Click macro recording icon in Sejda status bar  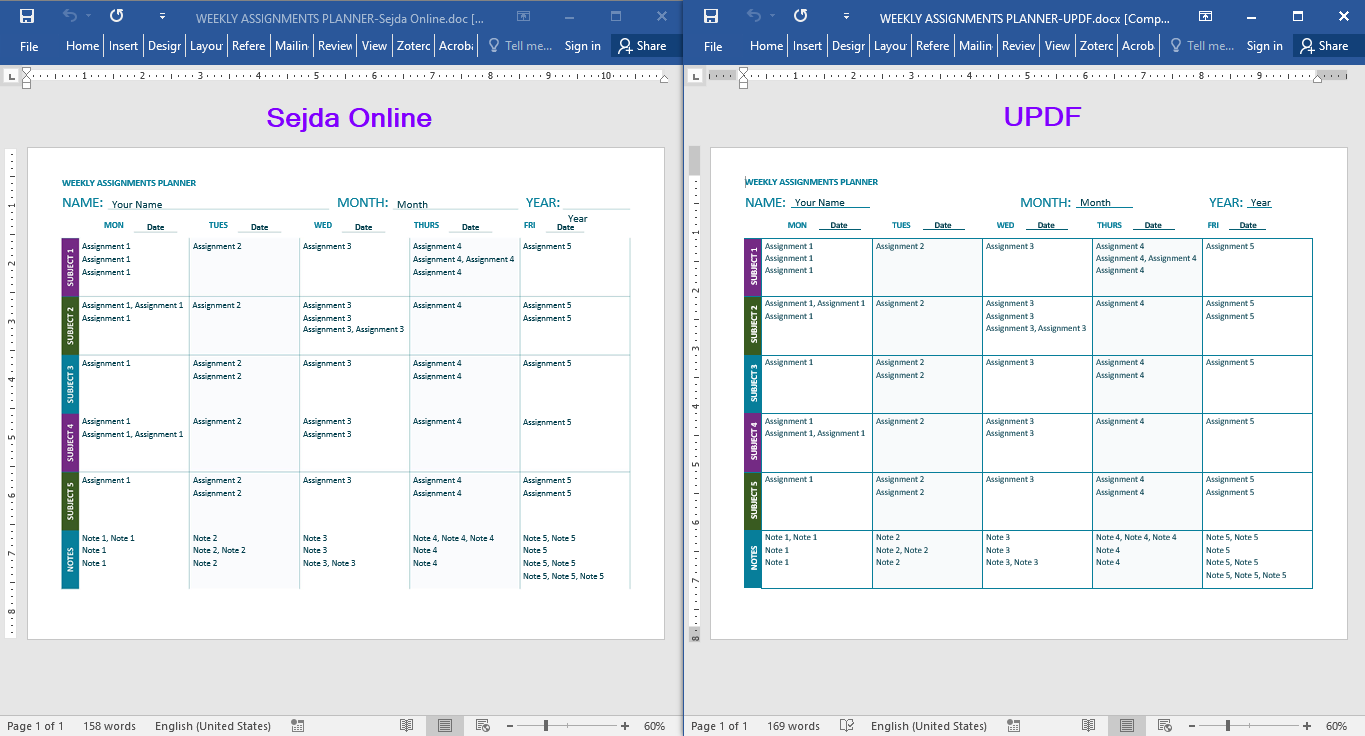pyautogui.click(x=298, y=726)
